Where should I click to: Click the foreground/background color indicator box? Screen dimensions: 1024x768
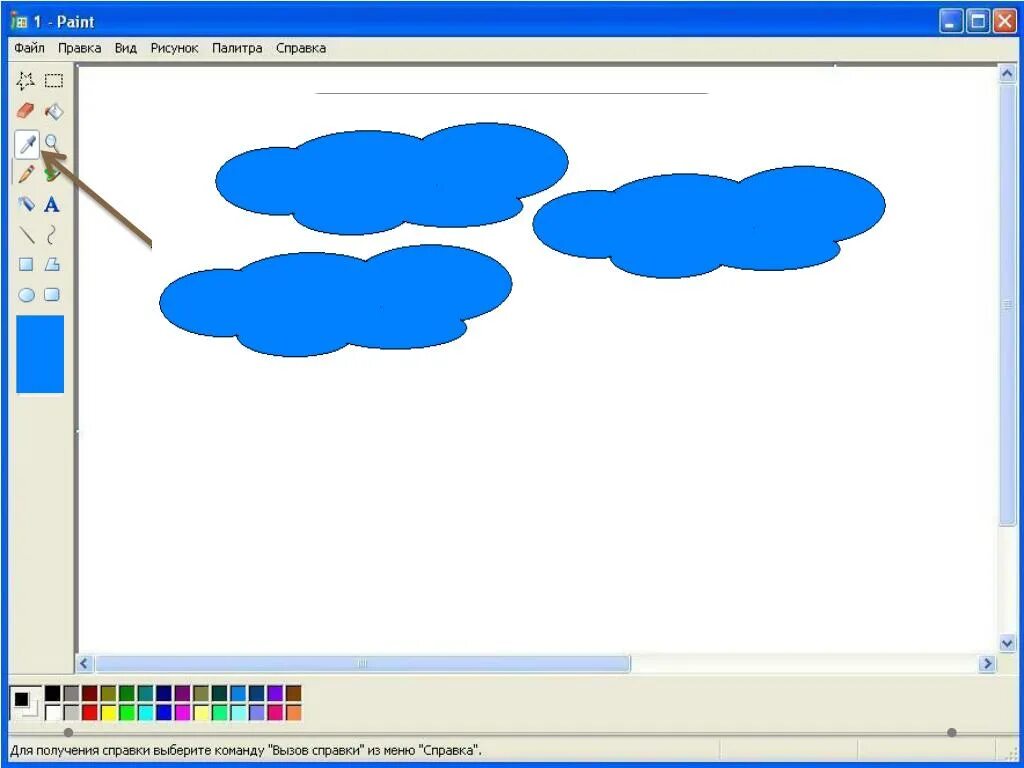[x=26, y=703]
